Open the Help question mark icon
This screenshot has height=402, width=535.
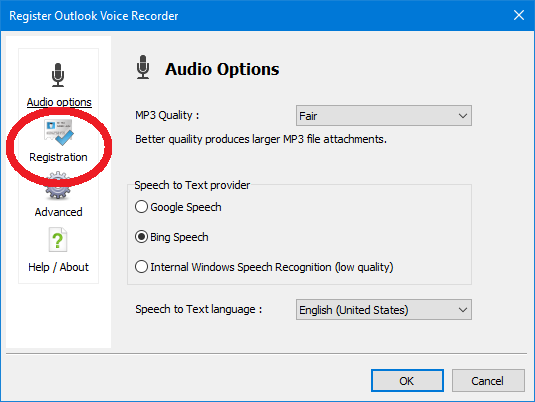[58, 240]
